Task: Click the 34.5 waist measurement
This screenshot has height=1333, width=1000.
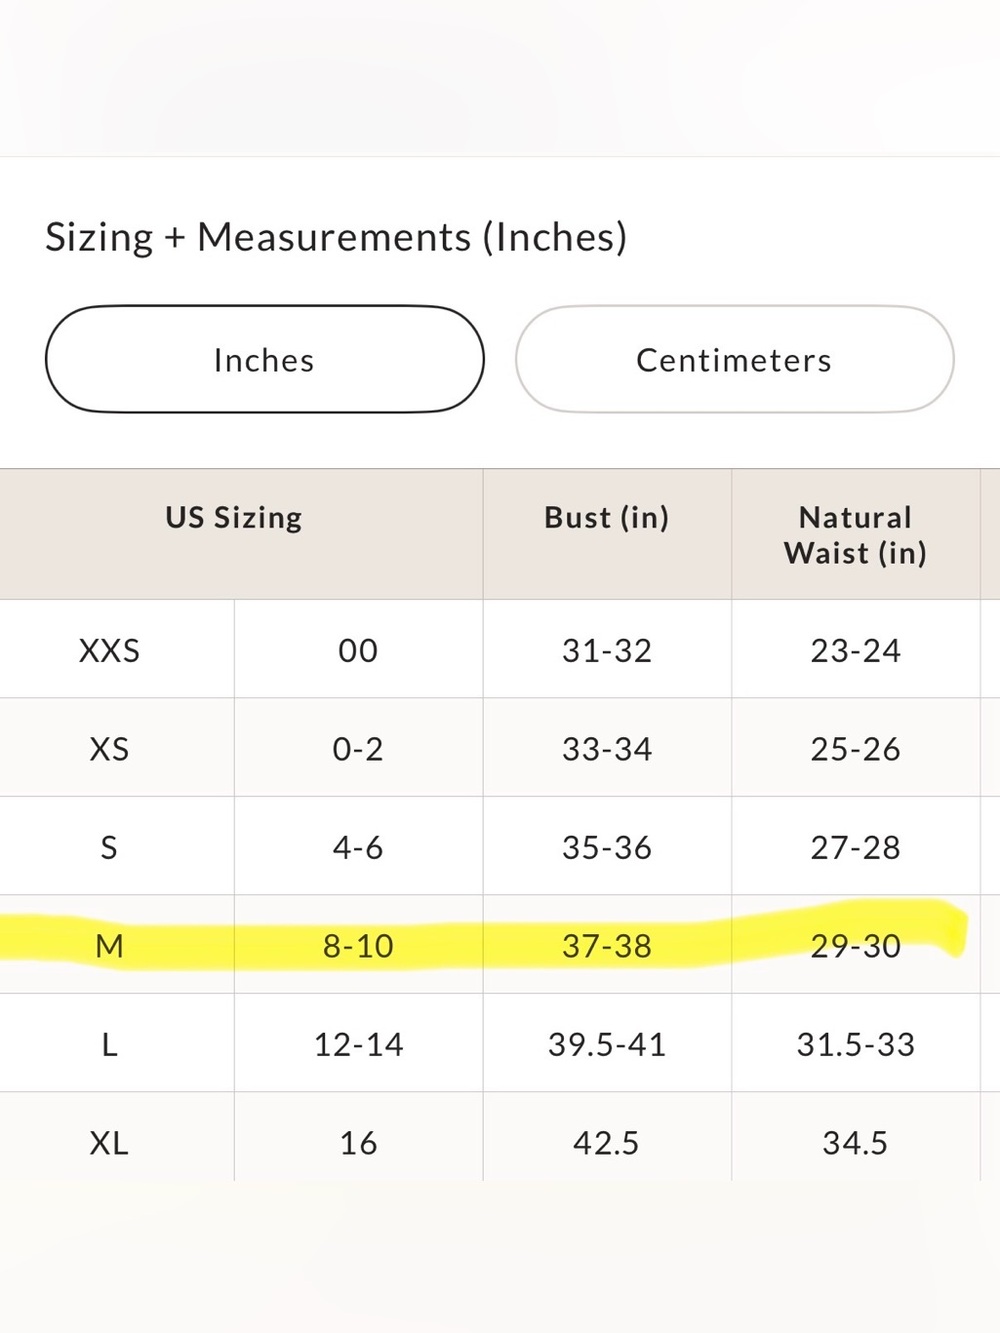Action: pyautogui.click(x=855, y=1143)
